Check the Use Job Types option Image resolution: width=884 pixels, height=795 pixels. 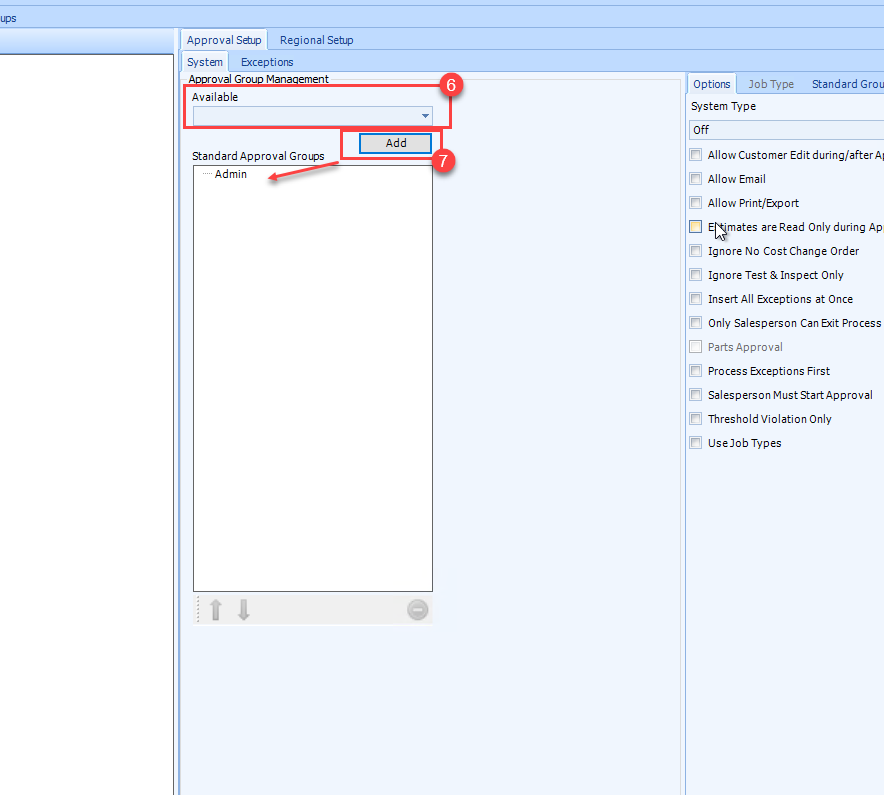click(x=696, y=443)
